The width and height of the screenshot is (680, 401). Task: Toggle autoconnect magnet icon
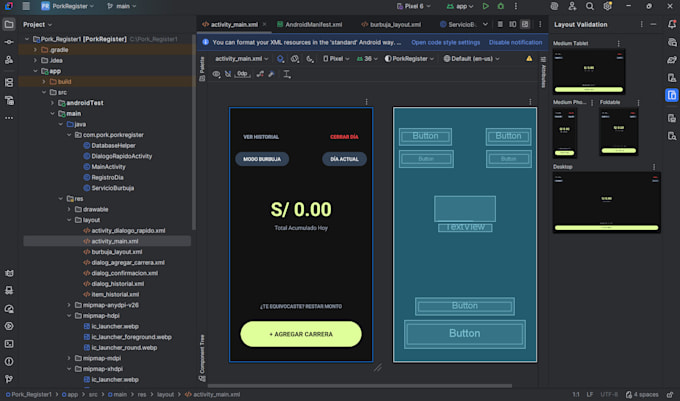tap(228, 74)
